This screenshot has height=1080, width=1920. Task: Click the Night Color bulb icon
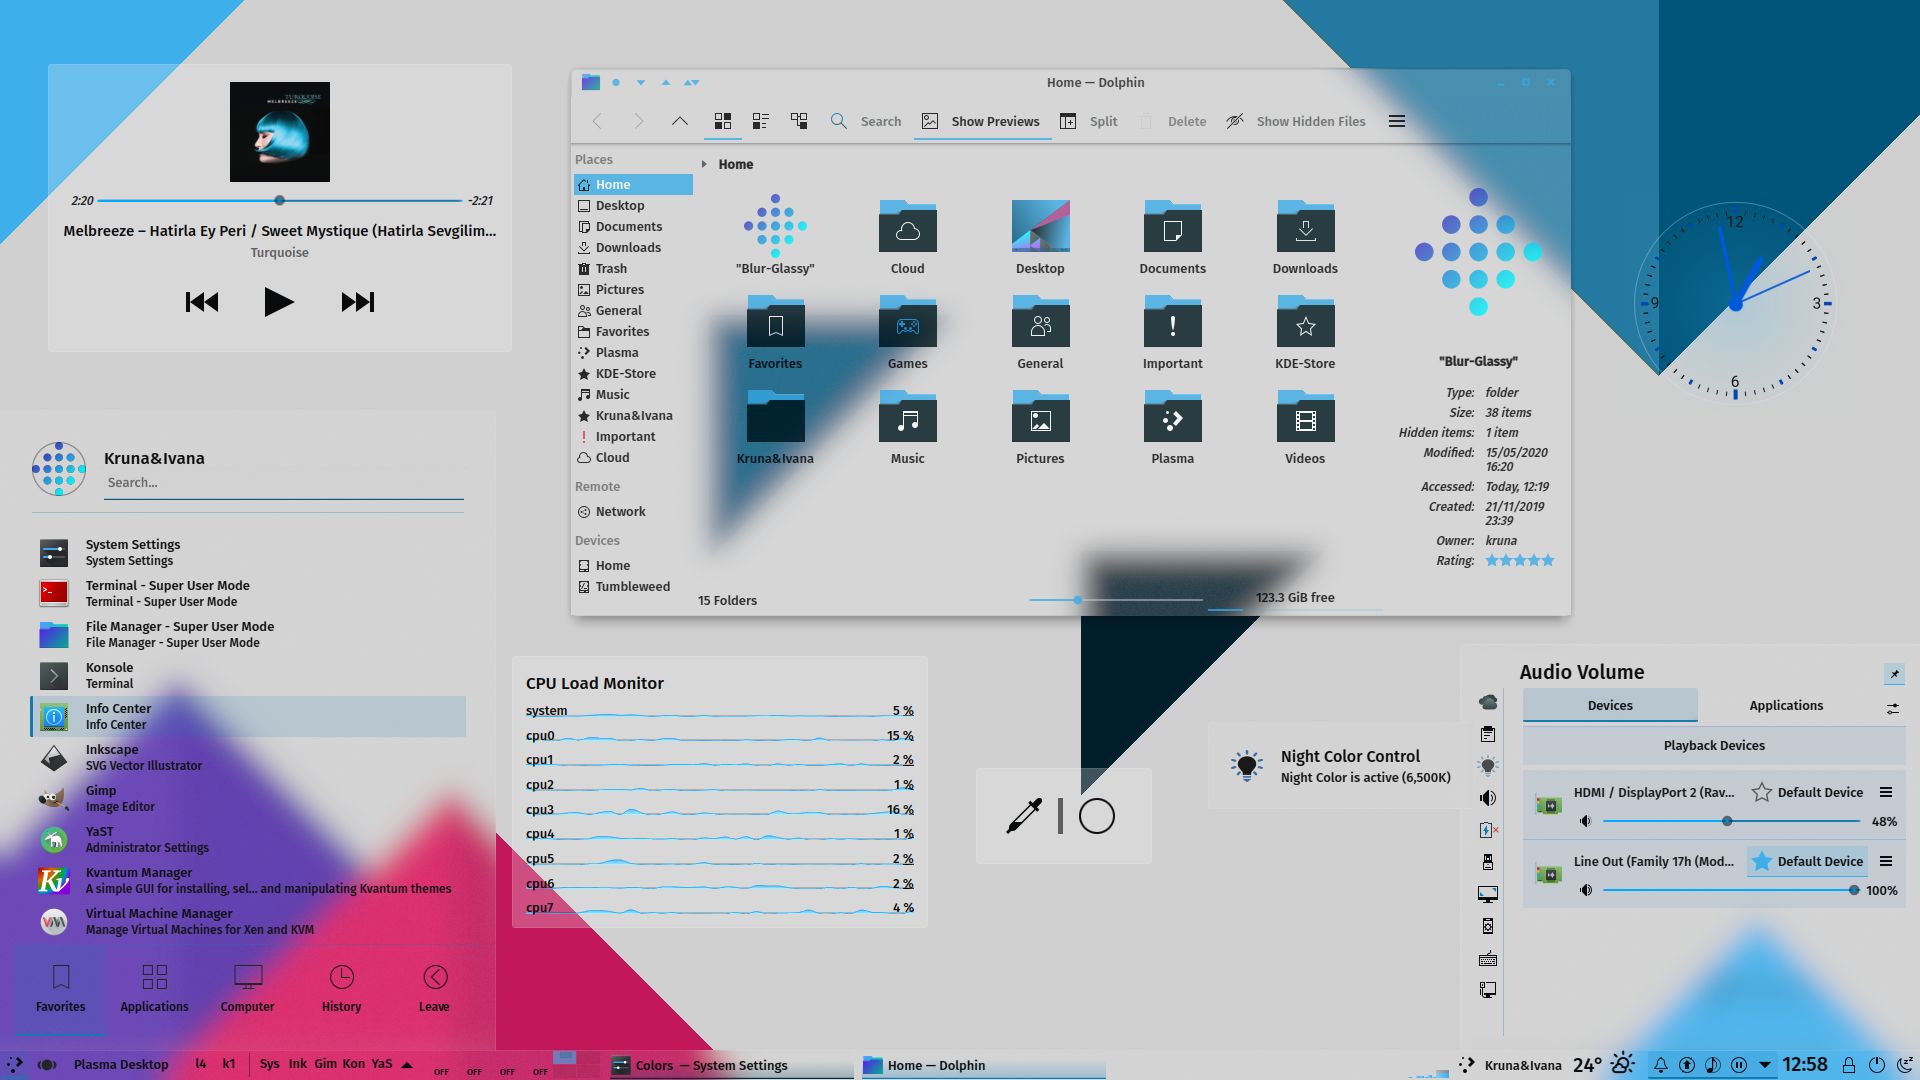(1246, 763)
